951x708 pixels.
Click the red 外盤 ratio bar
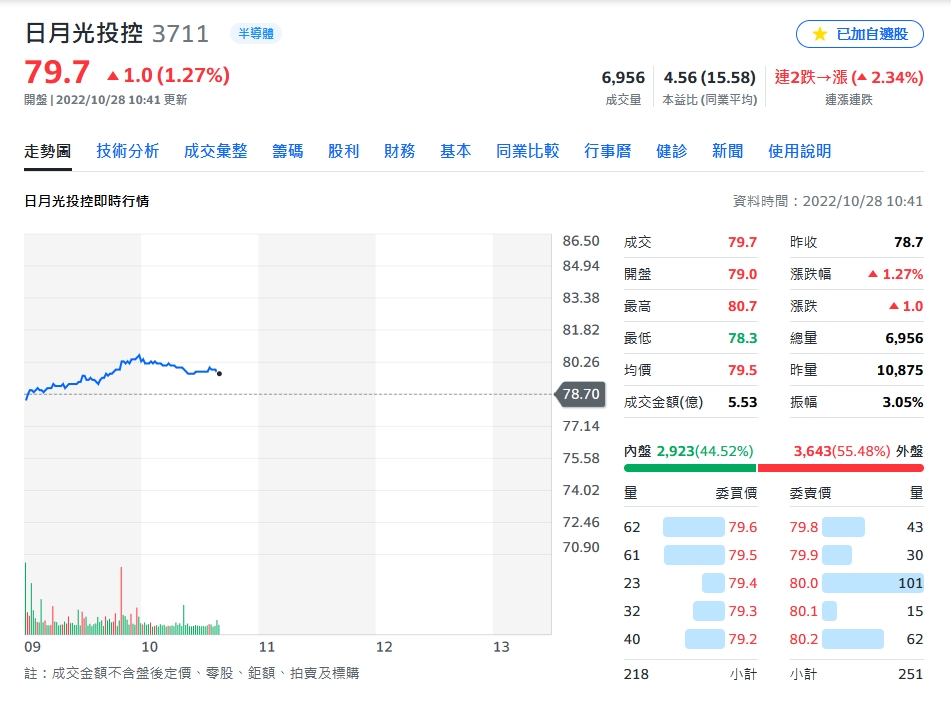click(841, 468)
